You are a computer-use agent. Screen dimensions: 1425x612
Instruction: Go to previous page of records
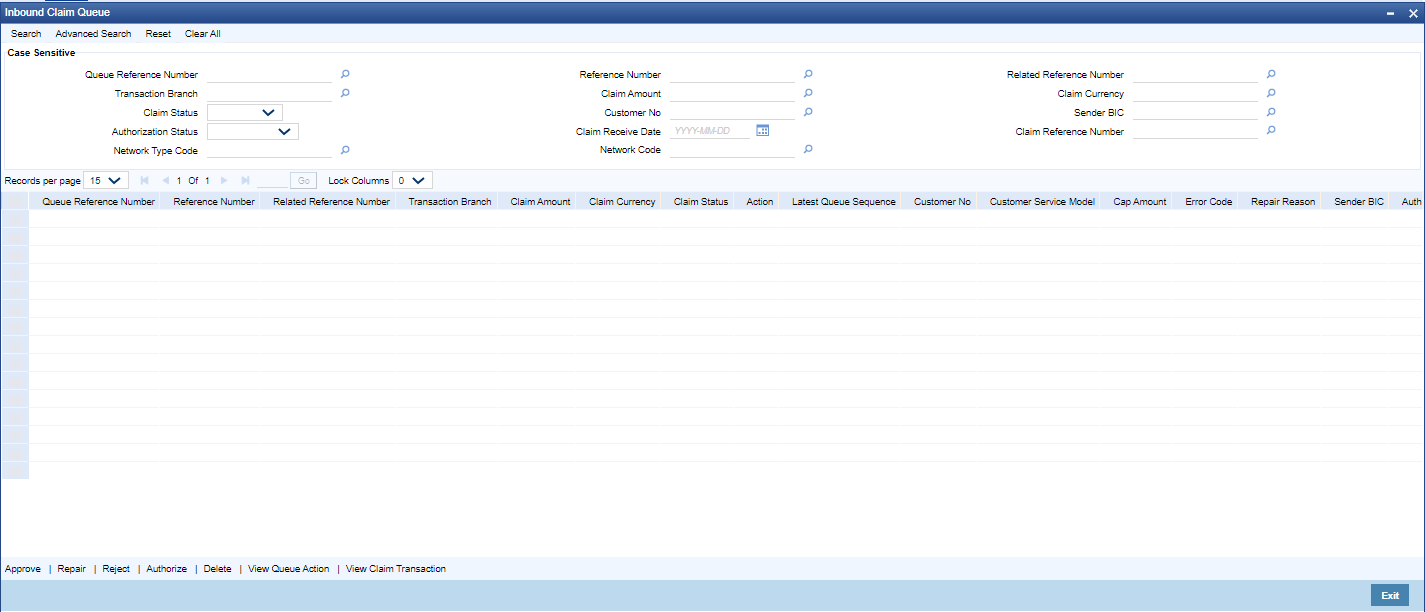165,181
